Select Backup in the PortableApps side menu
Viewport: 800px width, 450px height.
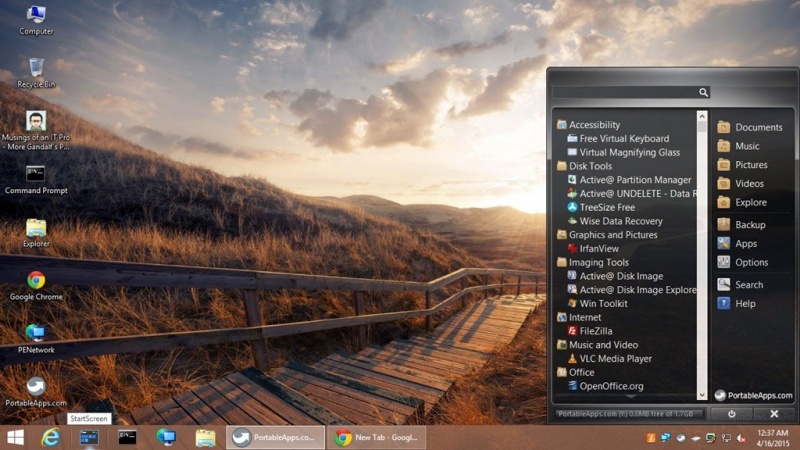click(749, 225)
